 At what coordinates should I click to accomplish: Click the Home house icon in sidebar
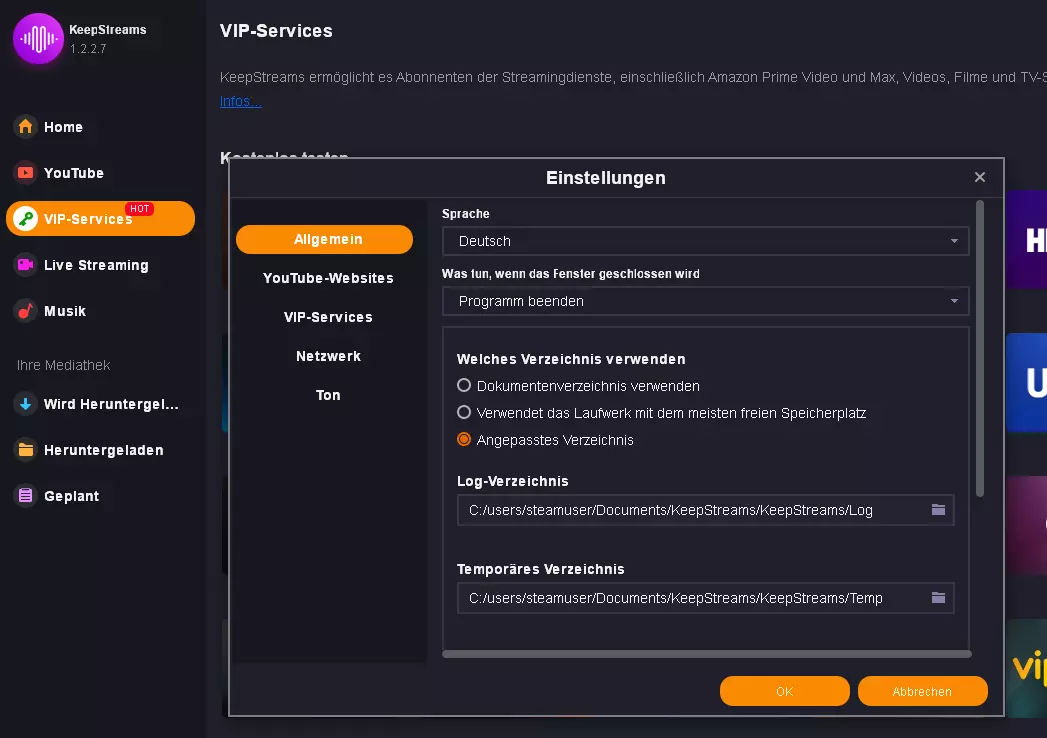[25, 126]
